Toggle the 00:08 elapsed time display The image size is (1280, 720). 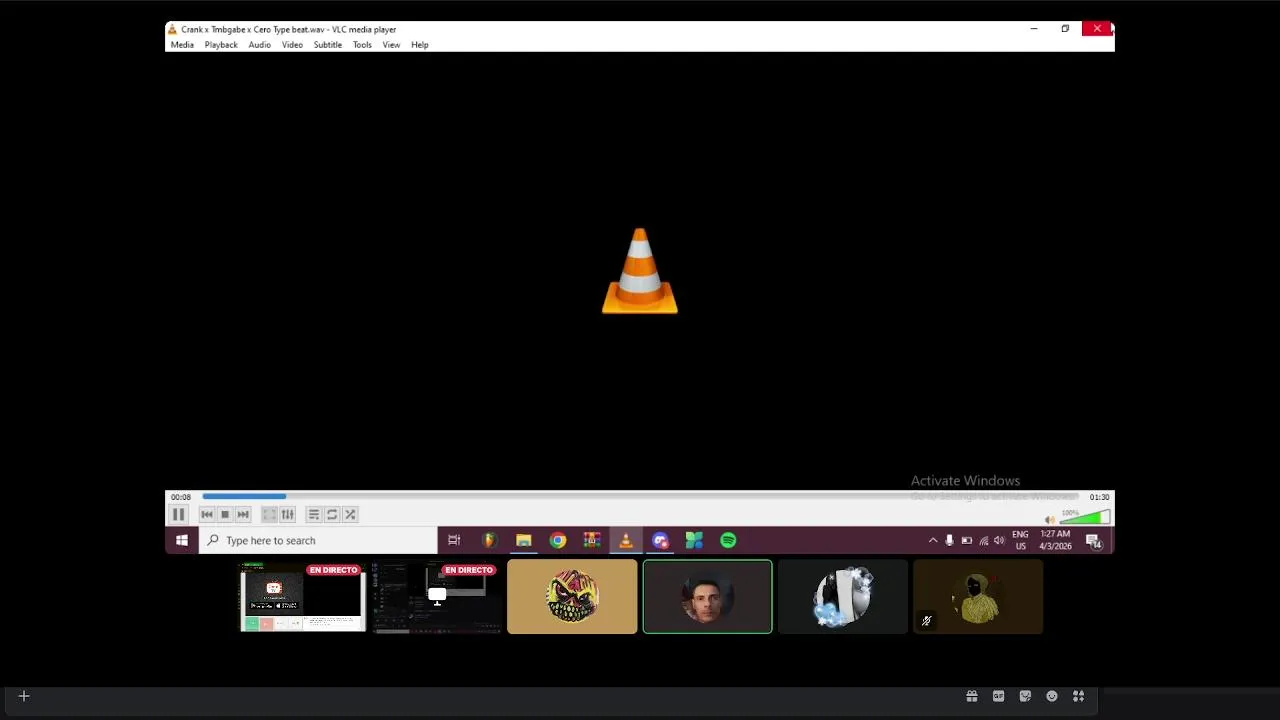tap(180, 497)
